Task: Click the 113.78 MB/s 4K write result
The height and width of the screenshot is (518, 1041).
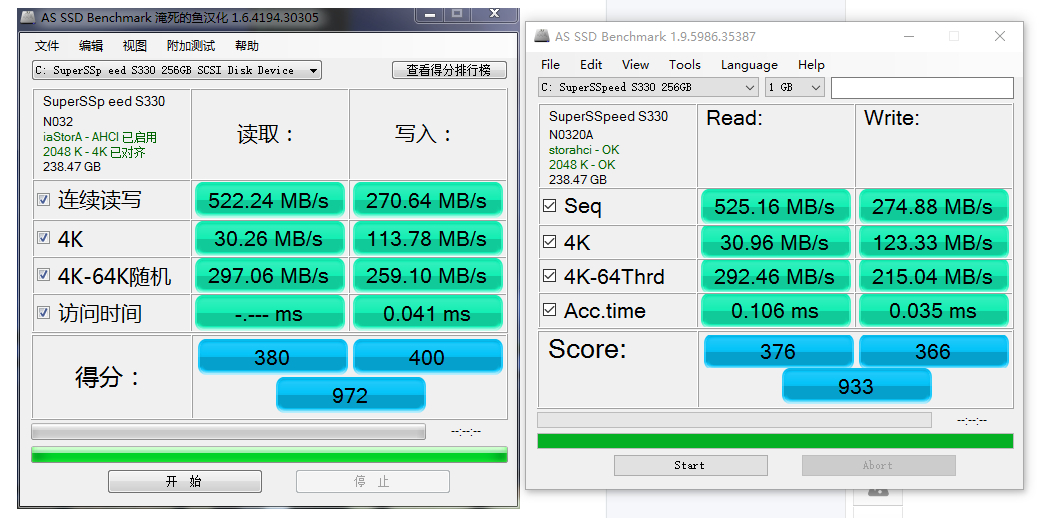Action: [x=427, y=237]
